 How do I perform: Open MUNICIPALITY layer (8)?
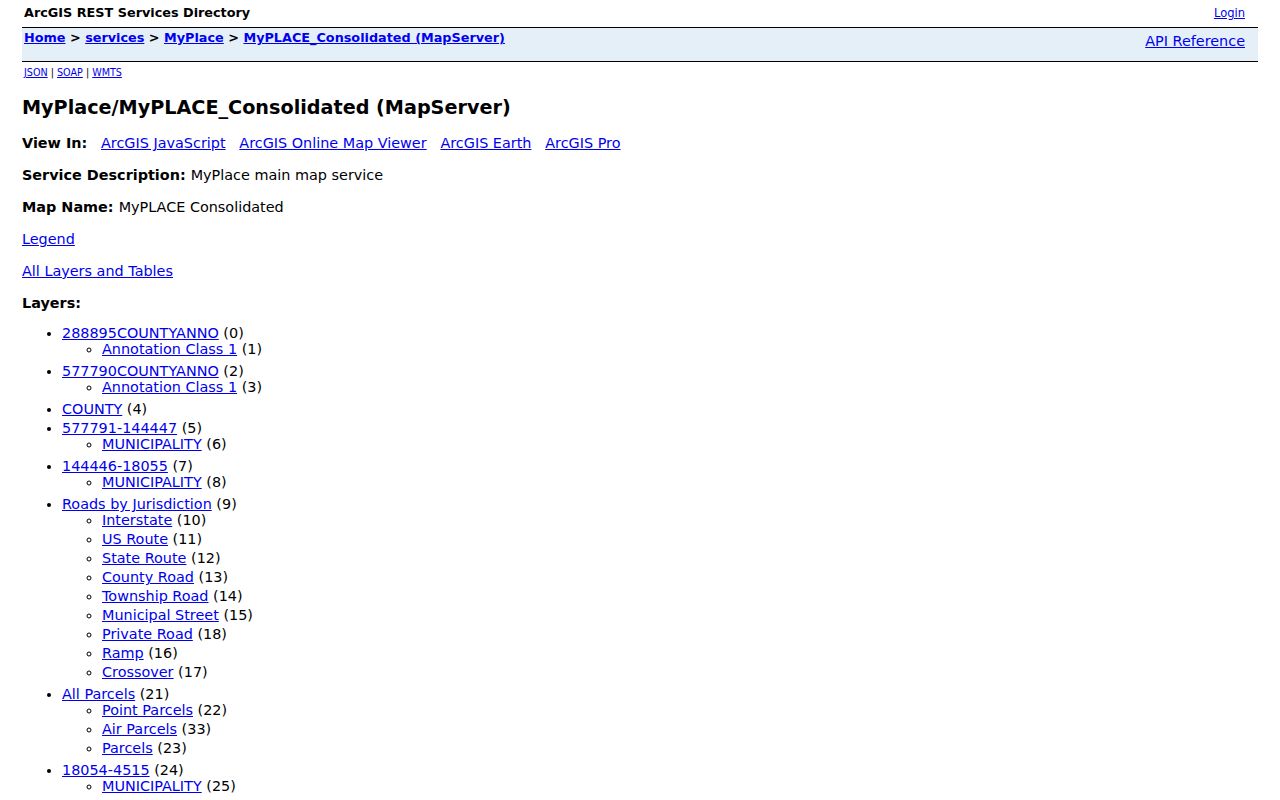[x=152, y=482]
